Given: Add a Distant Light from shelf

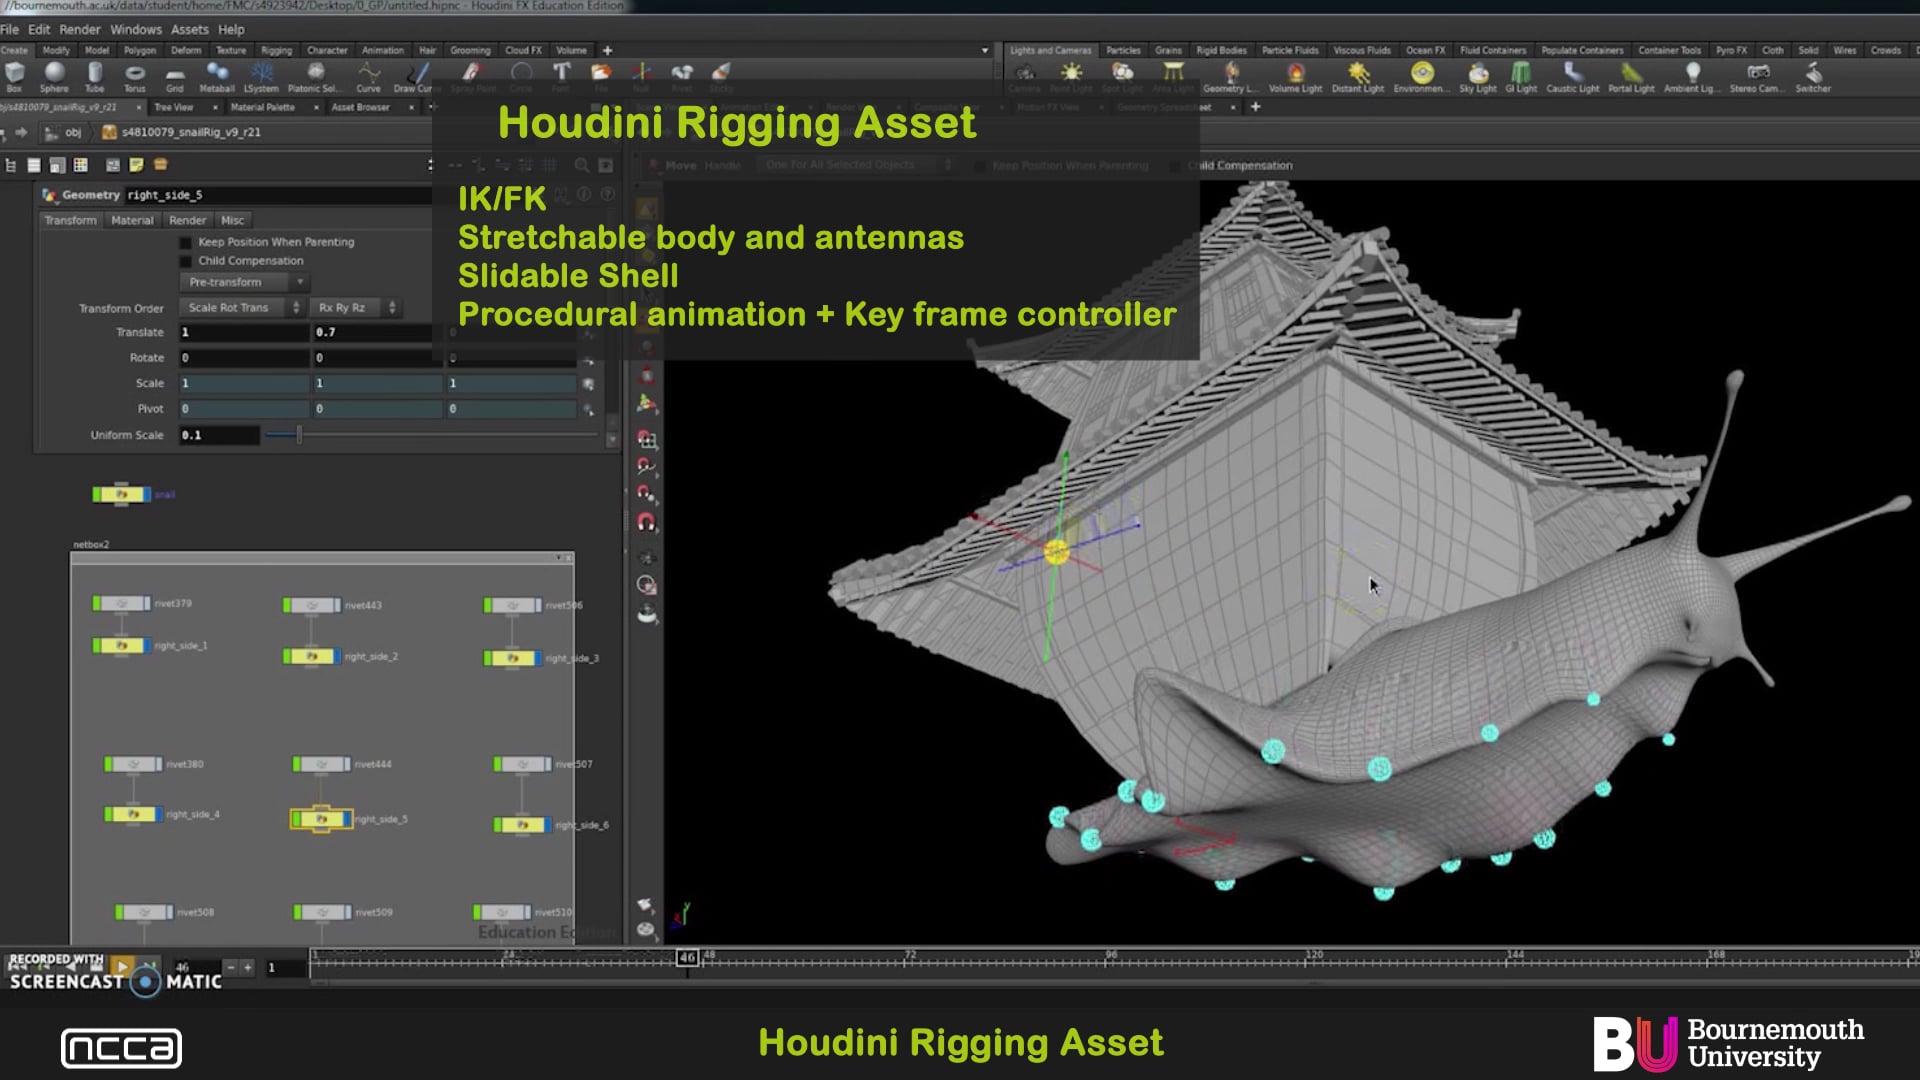Looking at the screenshot, I should (1358, 77).
